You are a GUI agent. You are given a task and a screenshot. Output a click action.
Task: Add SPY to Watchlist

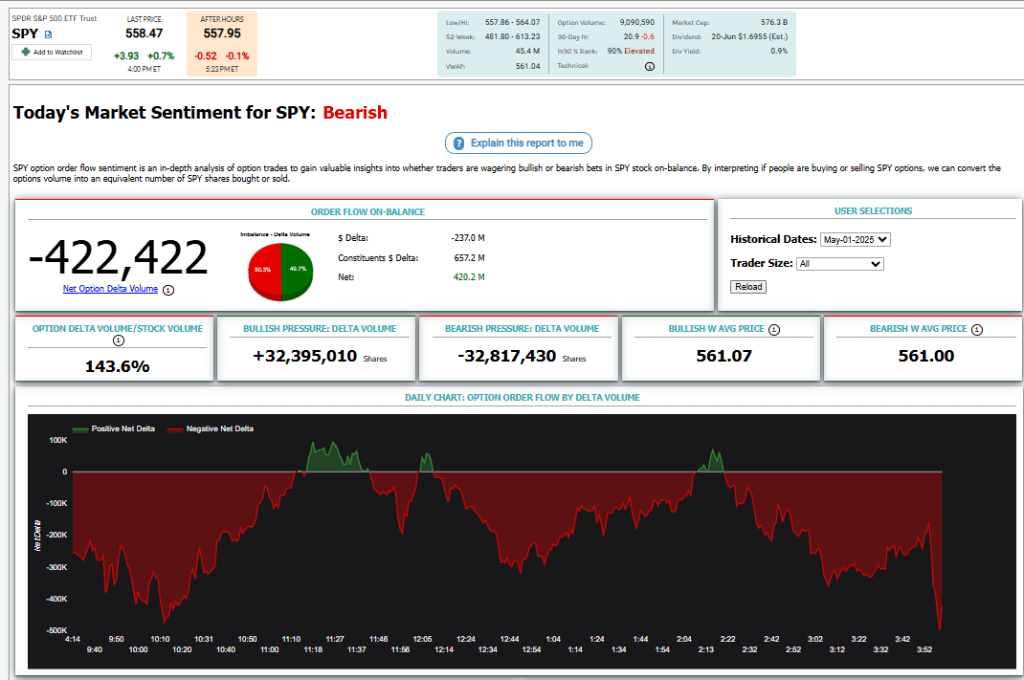[x=52, y=52]
